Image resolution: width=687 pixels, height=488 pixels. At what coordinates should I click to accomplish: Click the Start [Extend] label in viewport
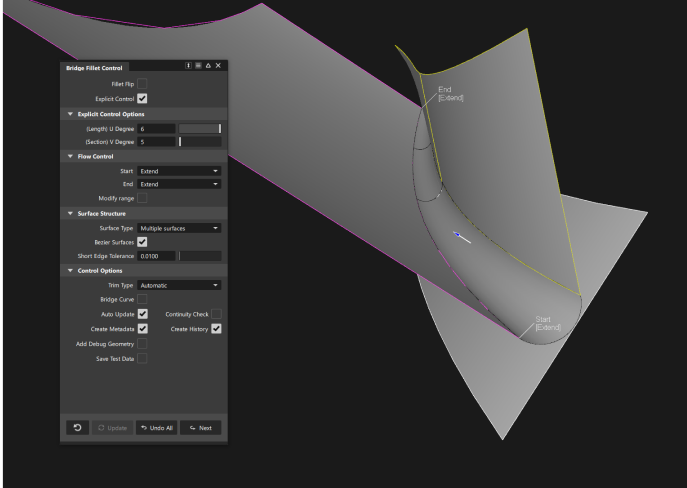coord(548,323)
